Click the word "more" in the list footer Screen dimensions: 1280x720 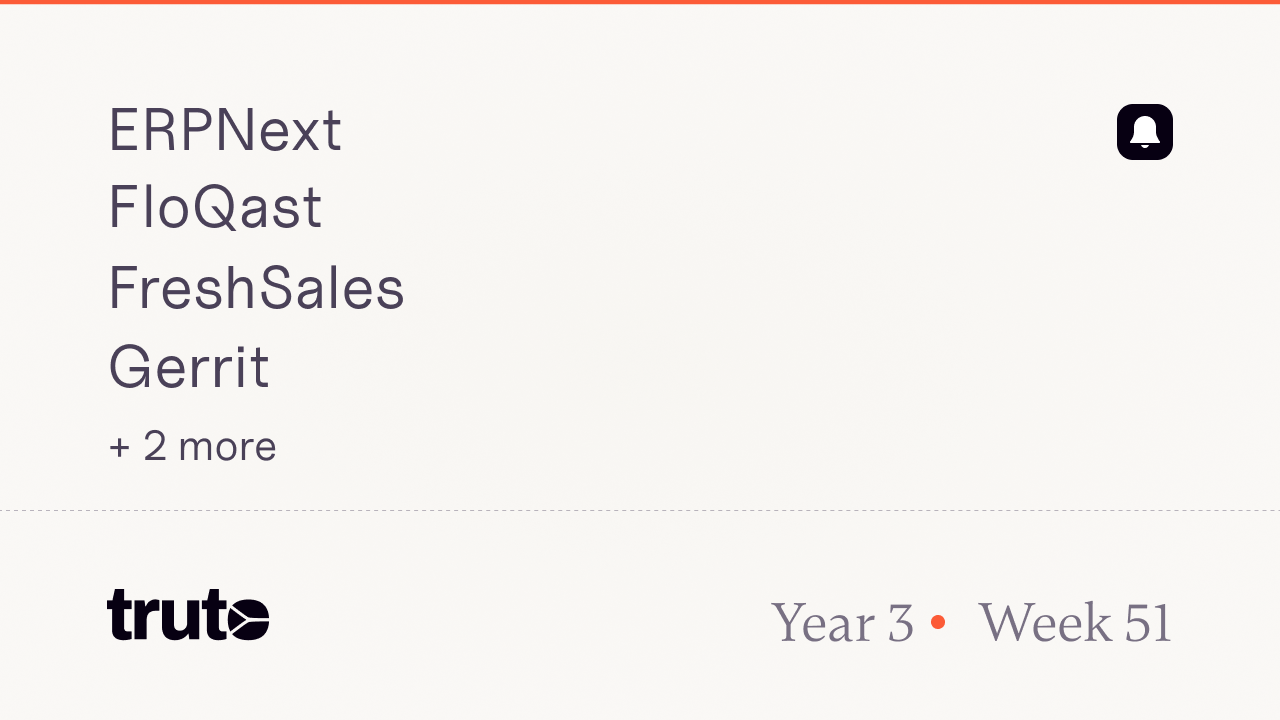coord(226,447)
